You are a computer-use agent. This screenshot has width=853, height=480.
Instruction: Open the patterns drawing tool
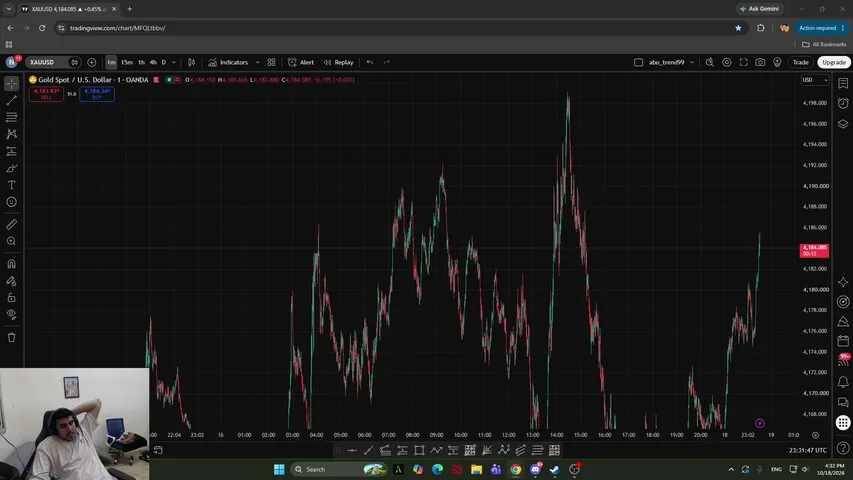pyautogui.click(x=11, y=134)
